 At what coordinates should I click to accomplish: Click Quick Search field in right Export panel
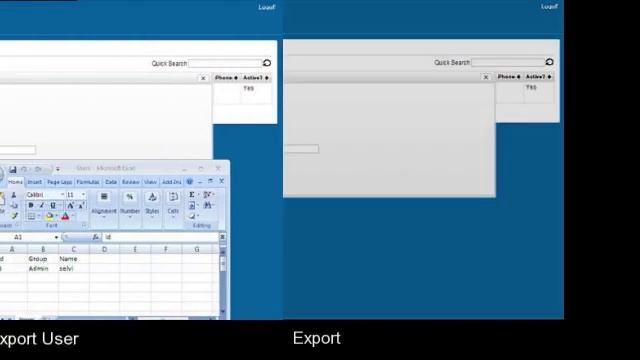508,62
